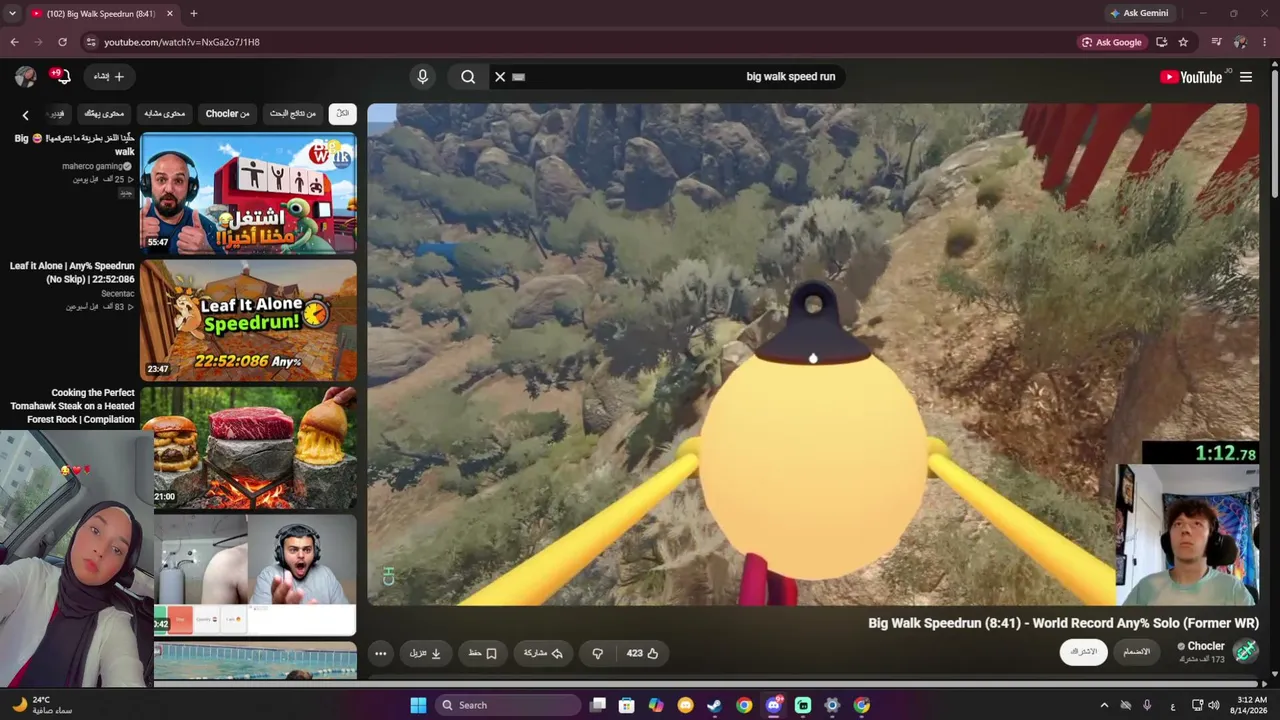Click Ask Google in address bar
The width and height of the screenshot is (1280, 720).
point(1112,42)
